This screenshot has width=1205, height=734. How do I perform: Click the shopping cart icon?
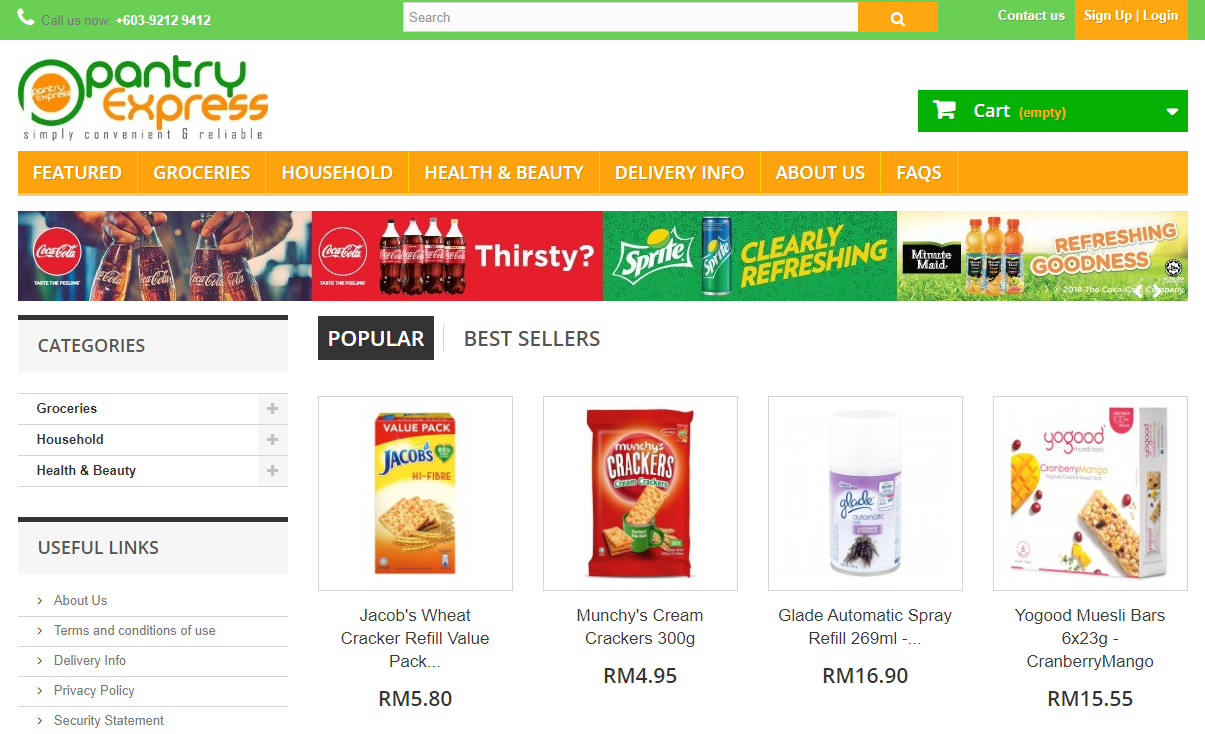click(x=944, y=110)
